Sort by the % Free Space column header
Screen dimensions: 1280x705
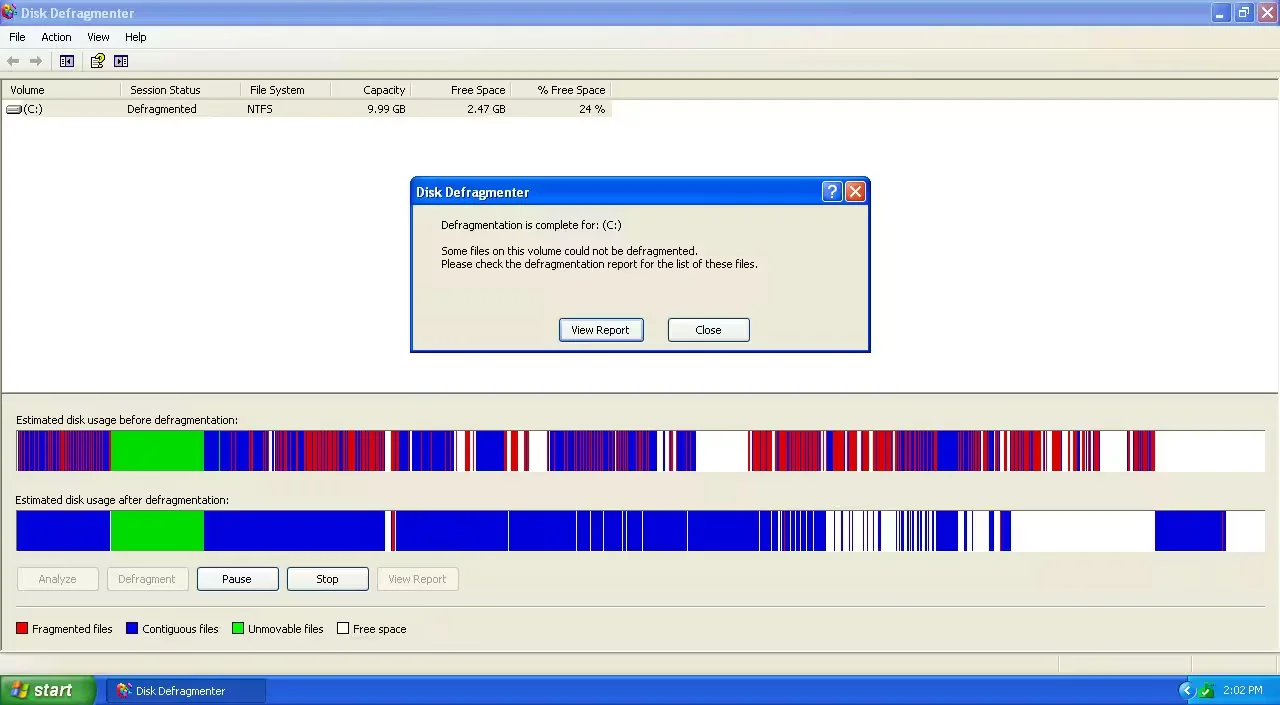point(560,90)
